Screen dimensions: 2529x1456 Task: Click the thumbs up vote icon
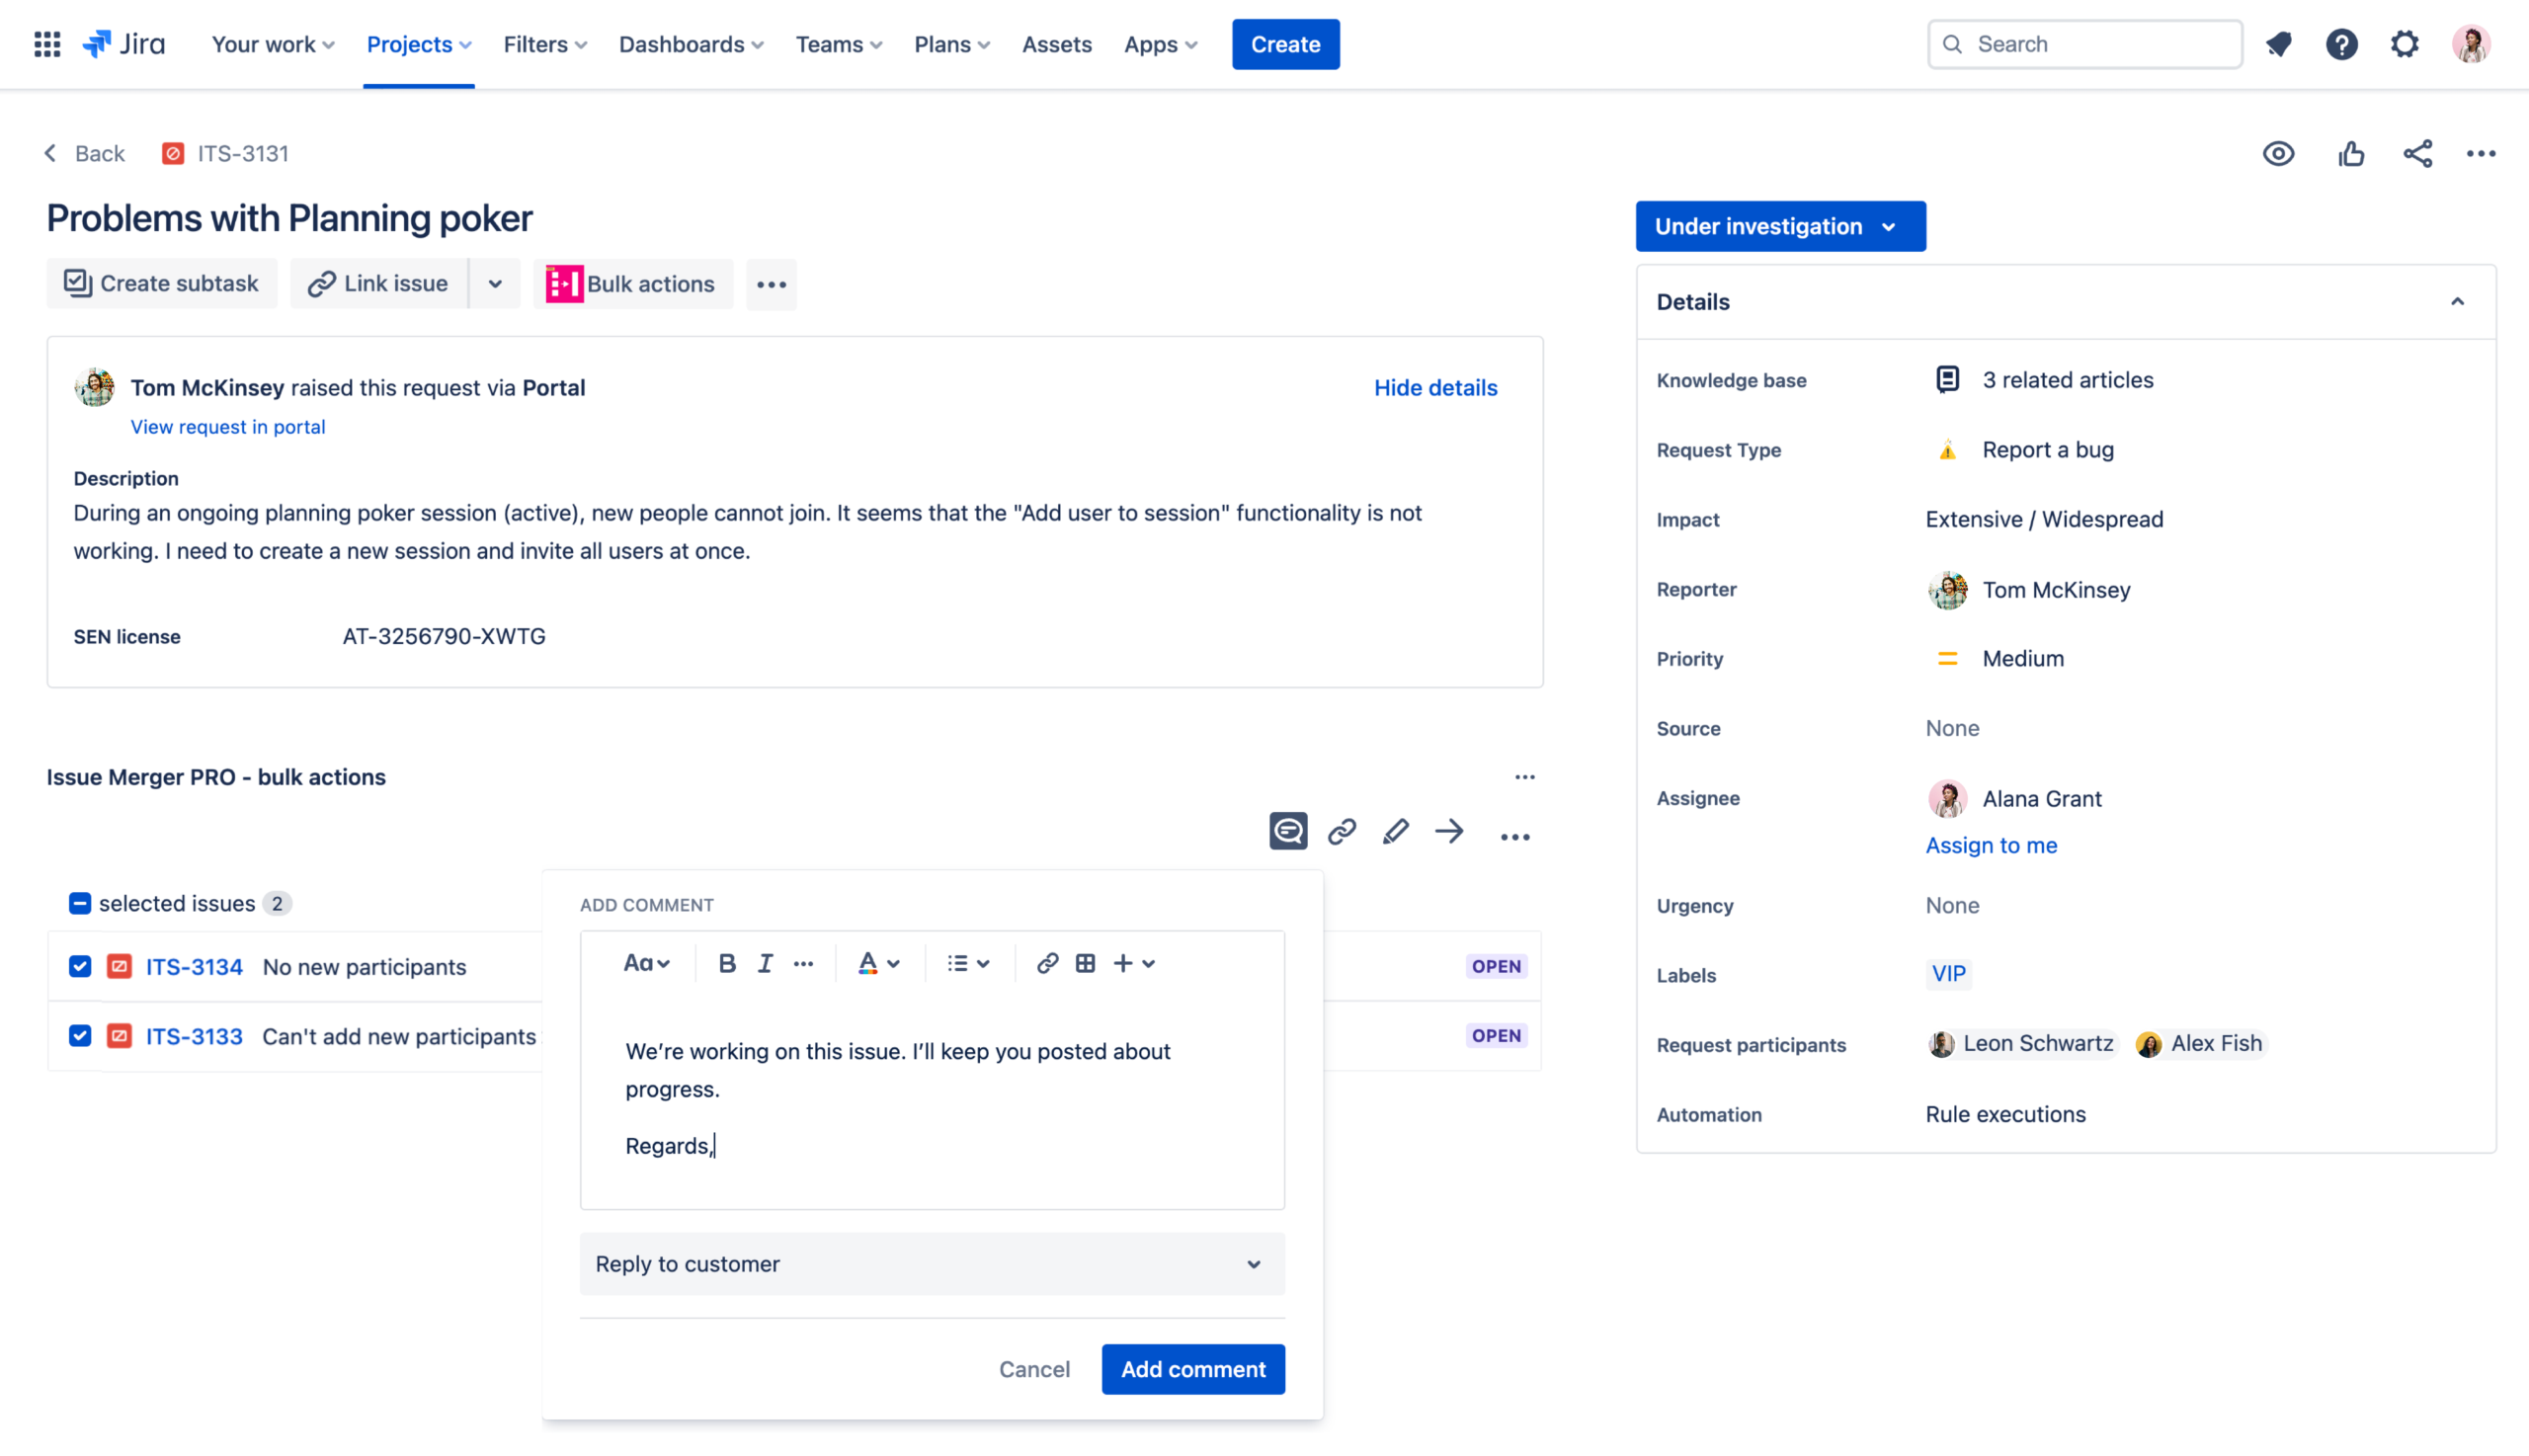point(2350,154)
